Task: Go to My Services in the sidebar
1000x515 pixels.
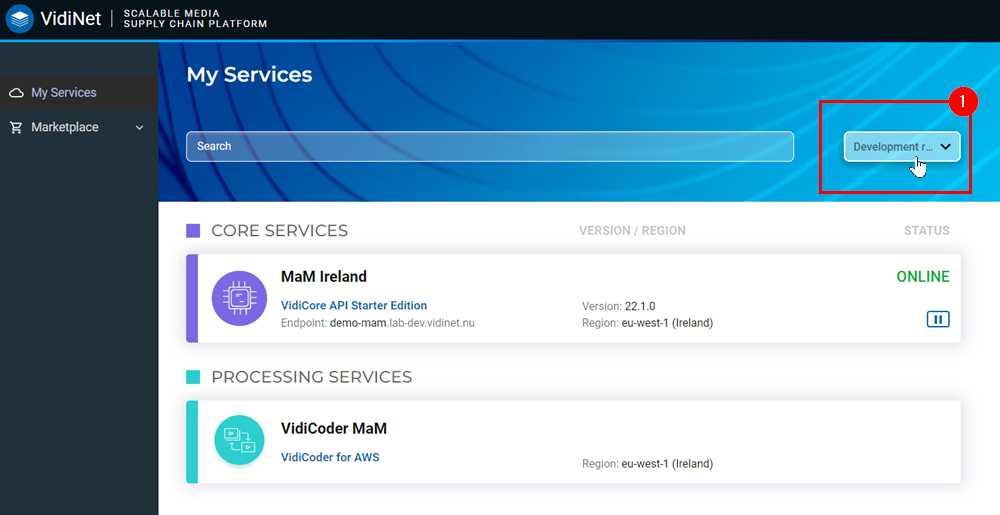Action: point(64,93)
